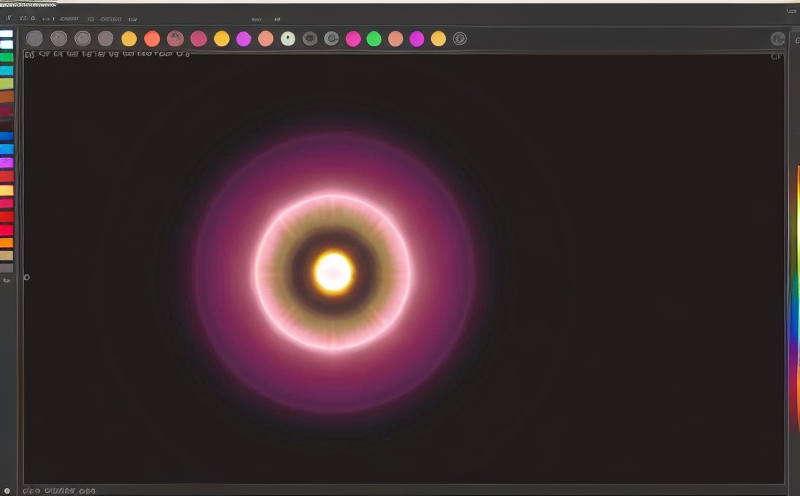Viewport: 800px width, 496px height.
Task: Open the first menu in the top menu bar
Action: pyautogui.click(x=9, y=19)
